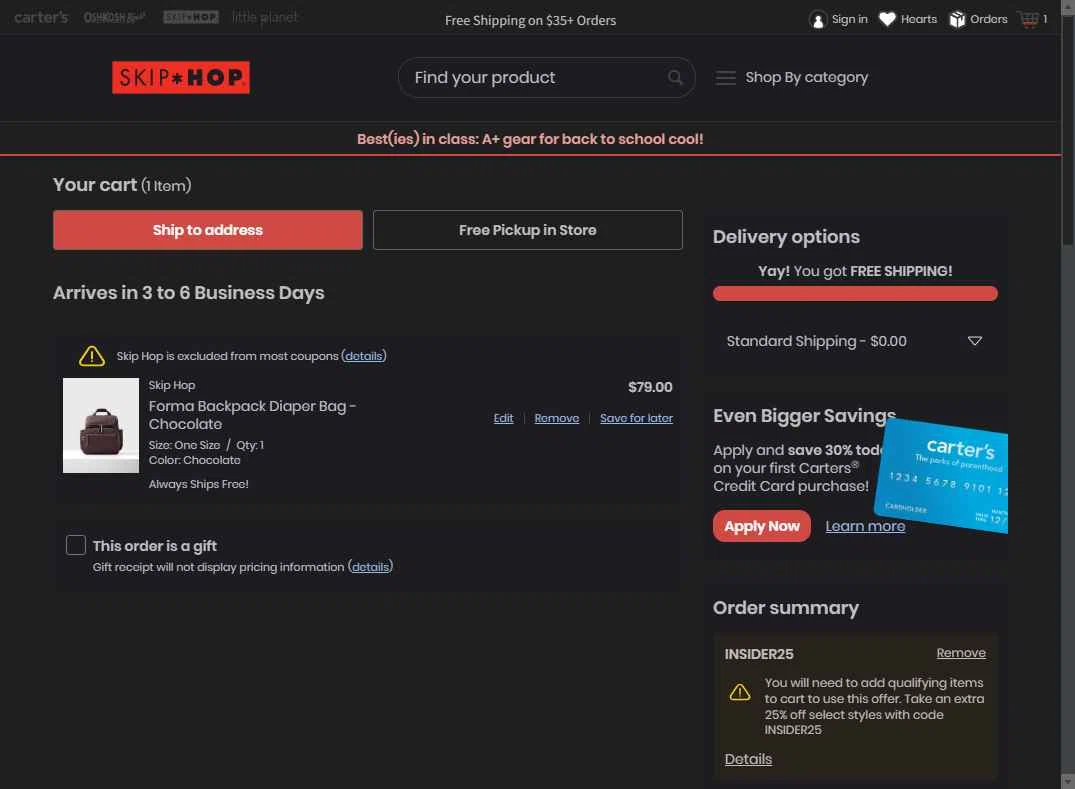Click the INSIDER25 warning triangle icon
Viewport: 1075px width, 789px height.
tap(740, 692)
